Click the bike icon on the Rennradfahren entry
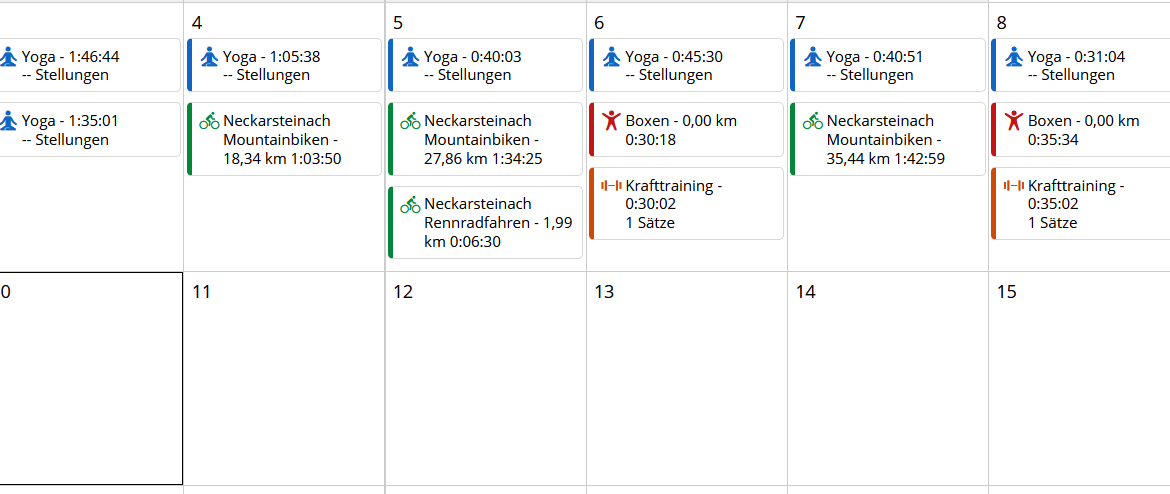Screen dimensions: 1170x494 pyautogui.click(x=410, y=205)
